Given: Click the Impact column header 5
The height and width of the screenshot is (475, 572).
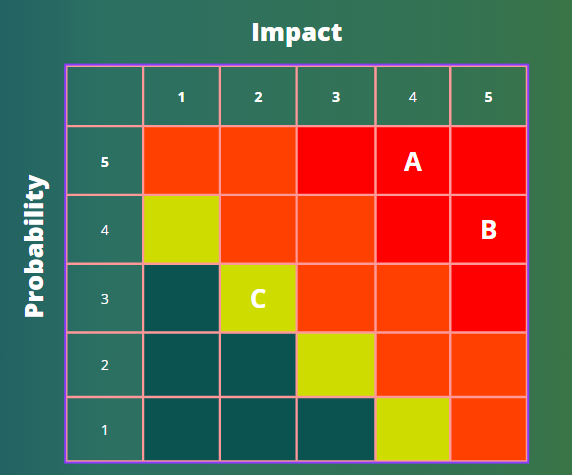Looking at the screenshot, I should [489, 97].
